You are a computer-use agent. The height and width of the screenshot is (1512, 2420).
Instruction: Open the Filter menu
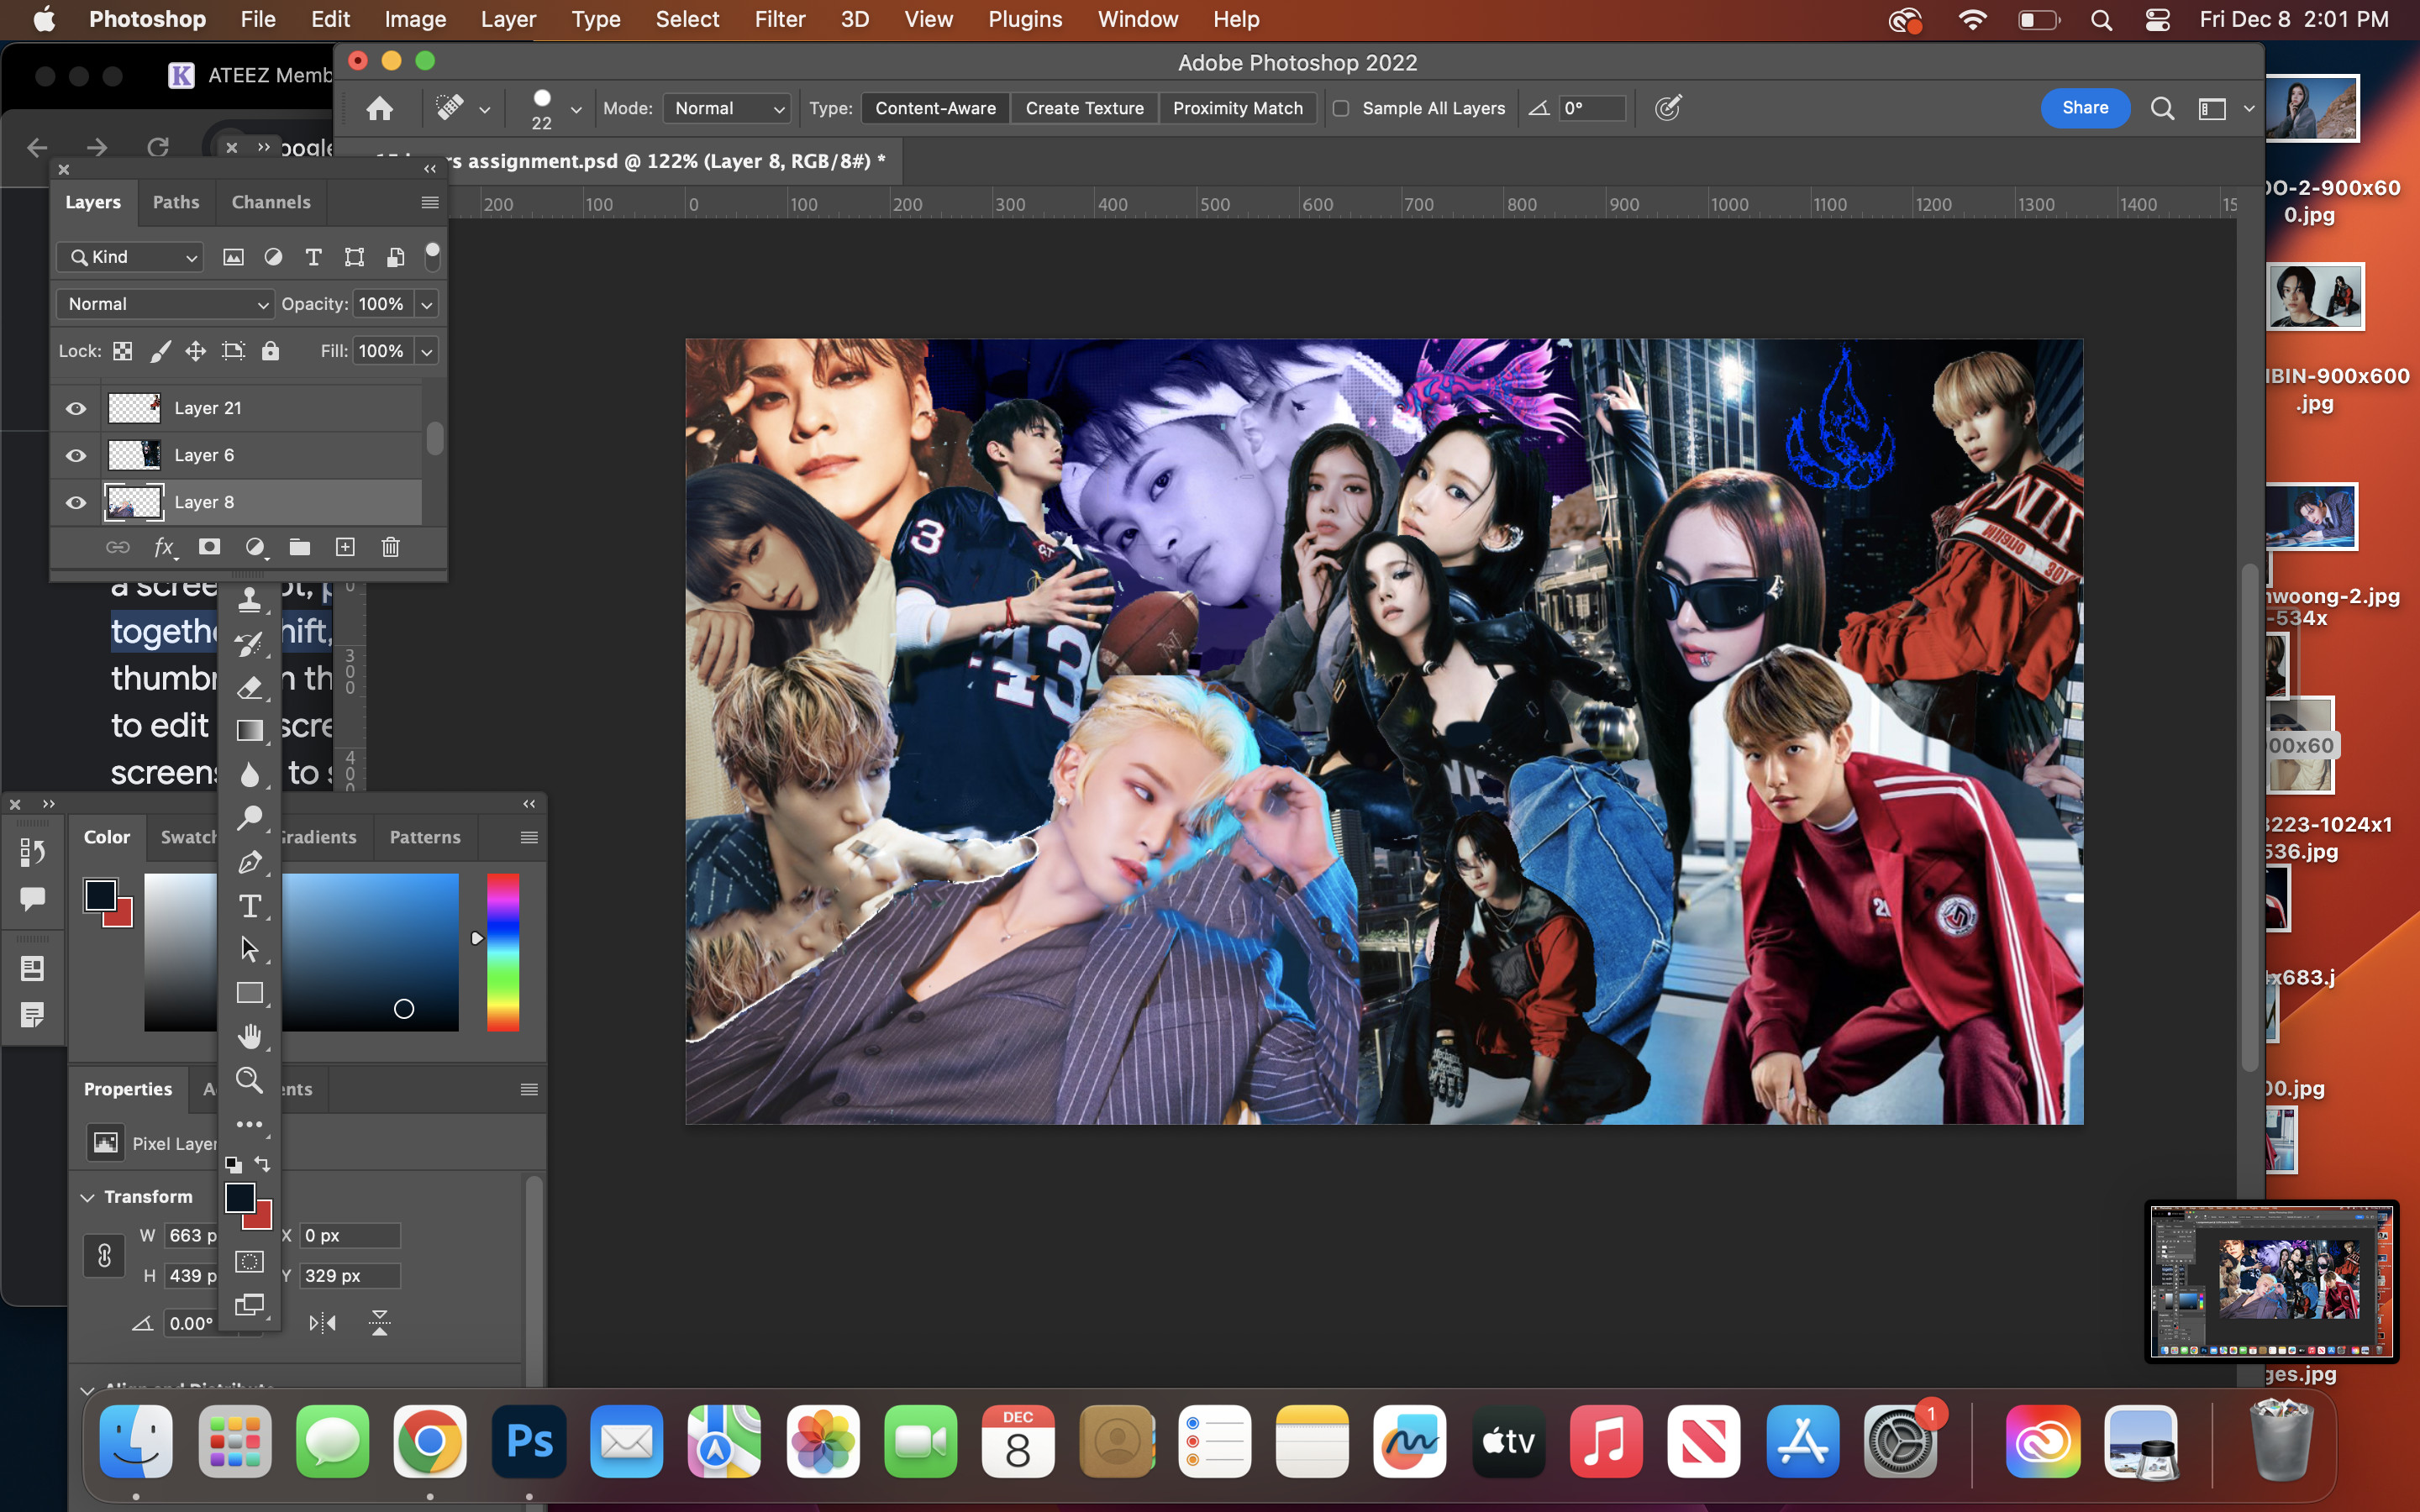779,19
